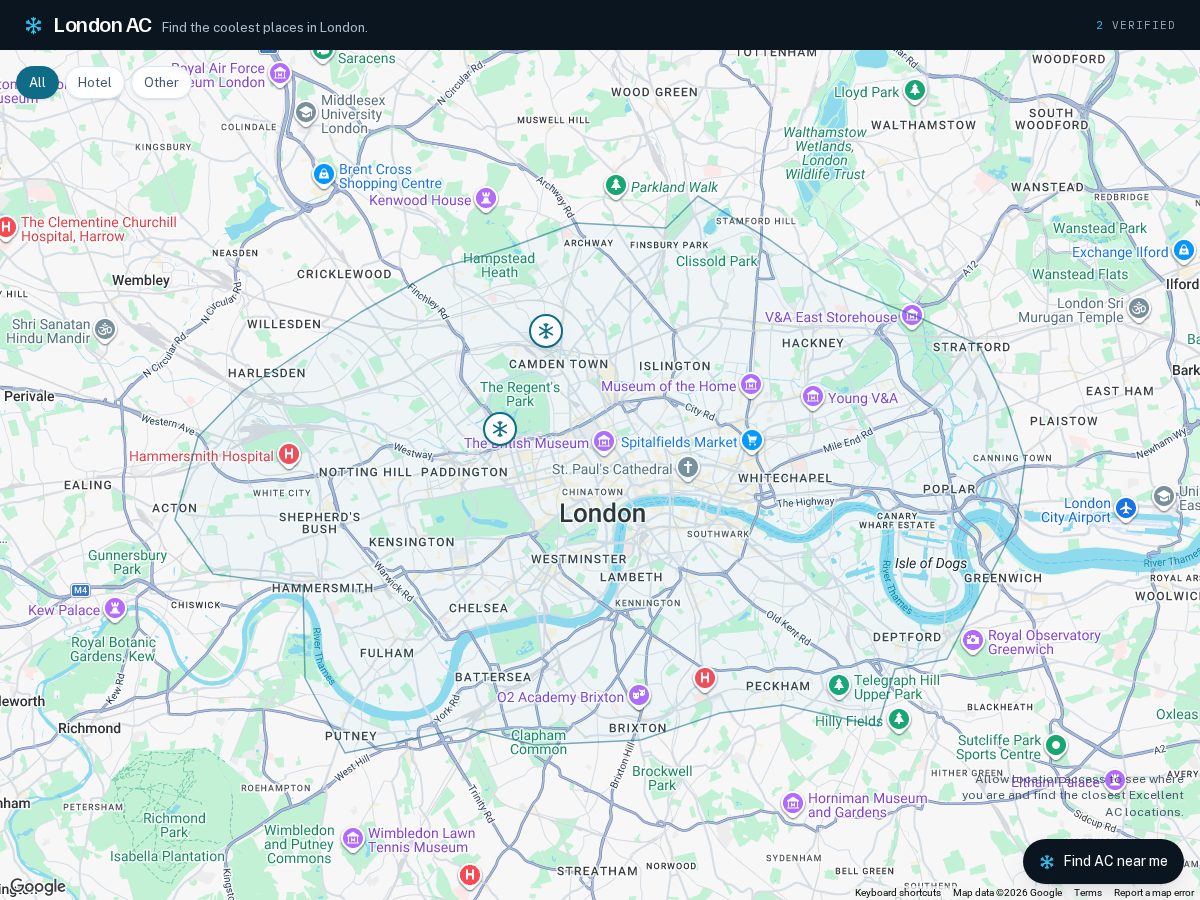Viewport: 1200px width, 900px height.
Task: Open the snowflake AC marker near Paddington
Action: pos(500,429)
